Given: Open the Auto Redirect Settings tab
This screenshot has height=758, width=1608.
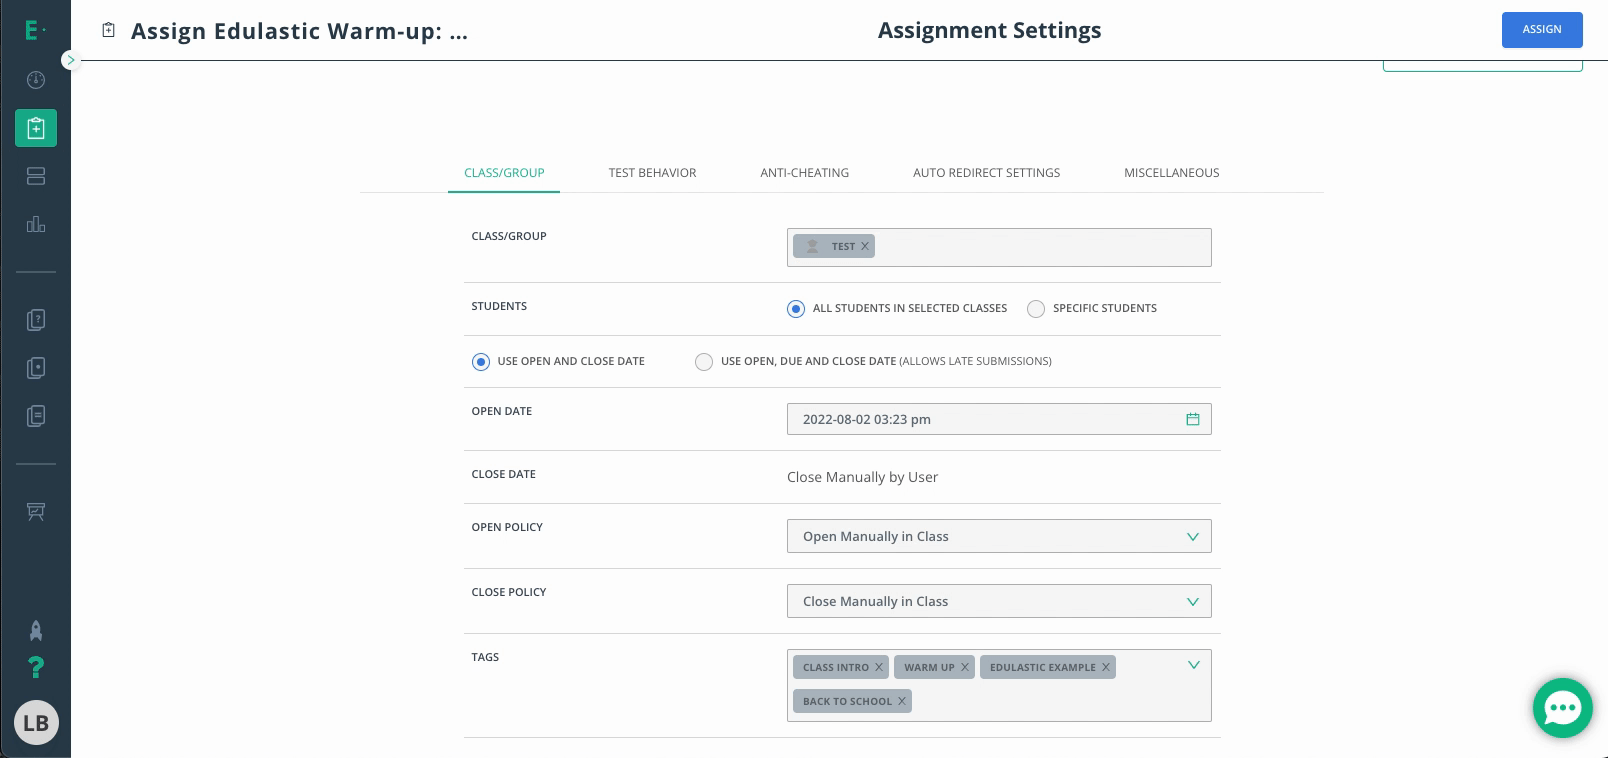Looking at the screenshot, I should coord(986,173).
